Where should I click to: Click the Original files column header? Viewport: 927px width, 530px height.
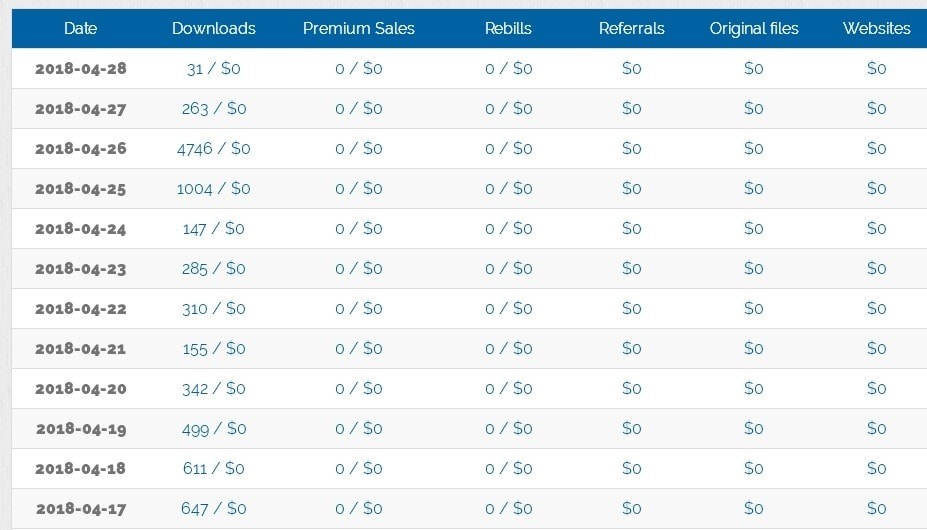(x=754, y=28)
